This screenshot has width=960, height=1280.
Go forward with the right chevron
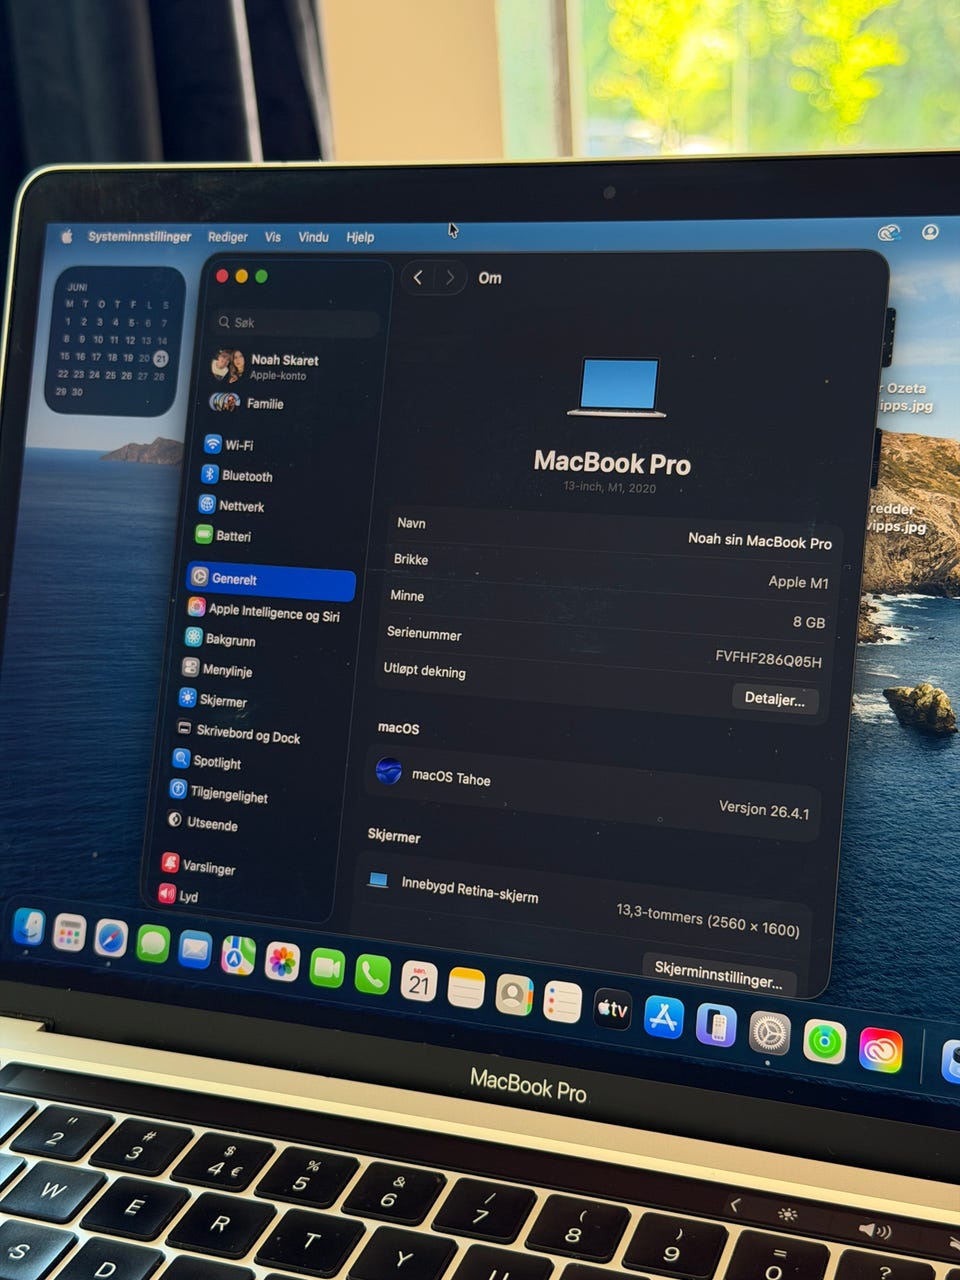(450, 277)
